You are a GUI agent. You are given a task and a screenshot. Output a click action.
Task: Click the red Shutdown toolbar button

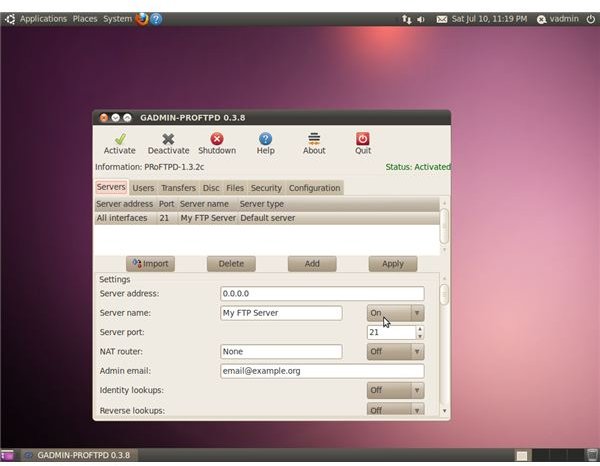pos(217,144)
